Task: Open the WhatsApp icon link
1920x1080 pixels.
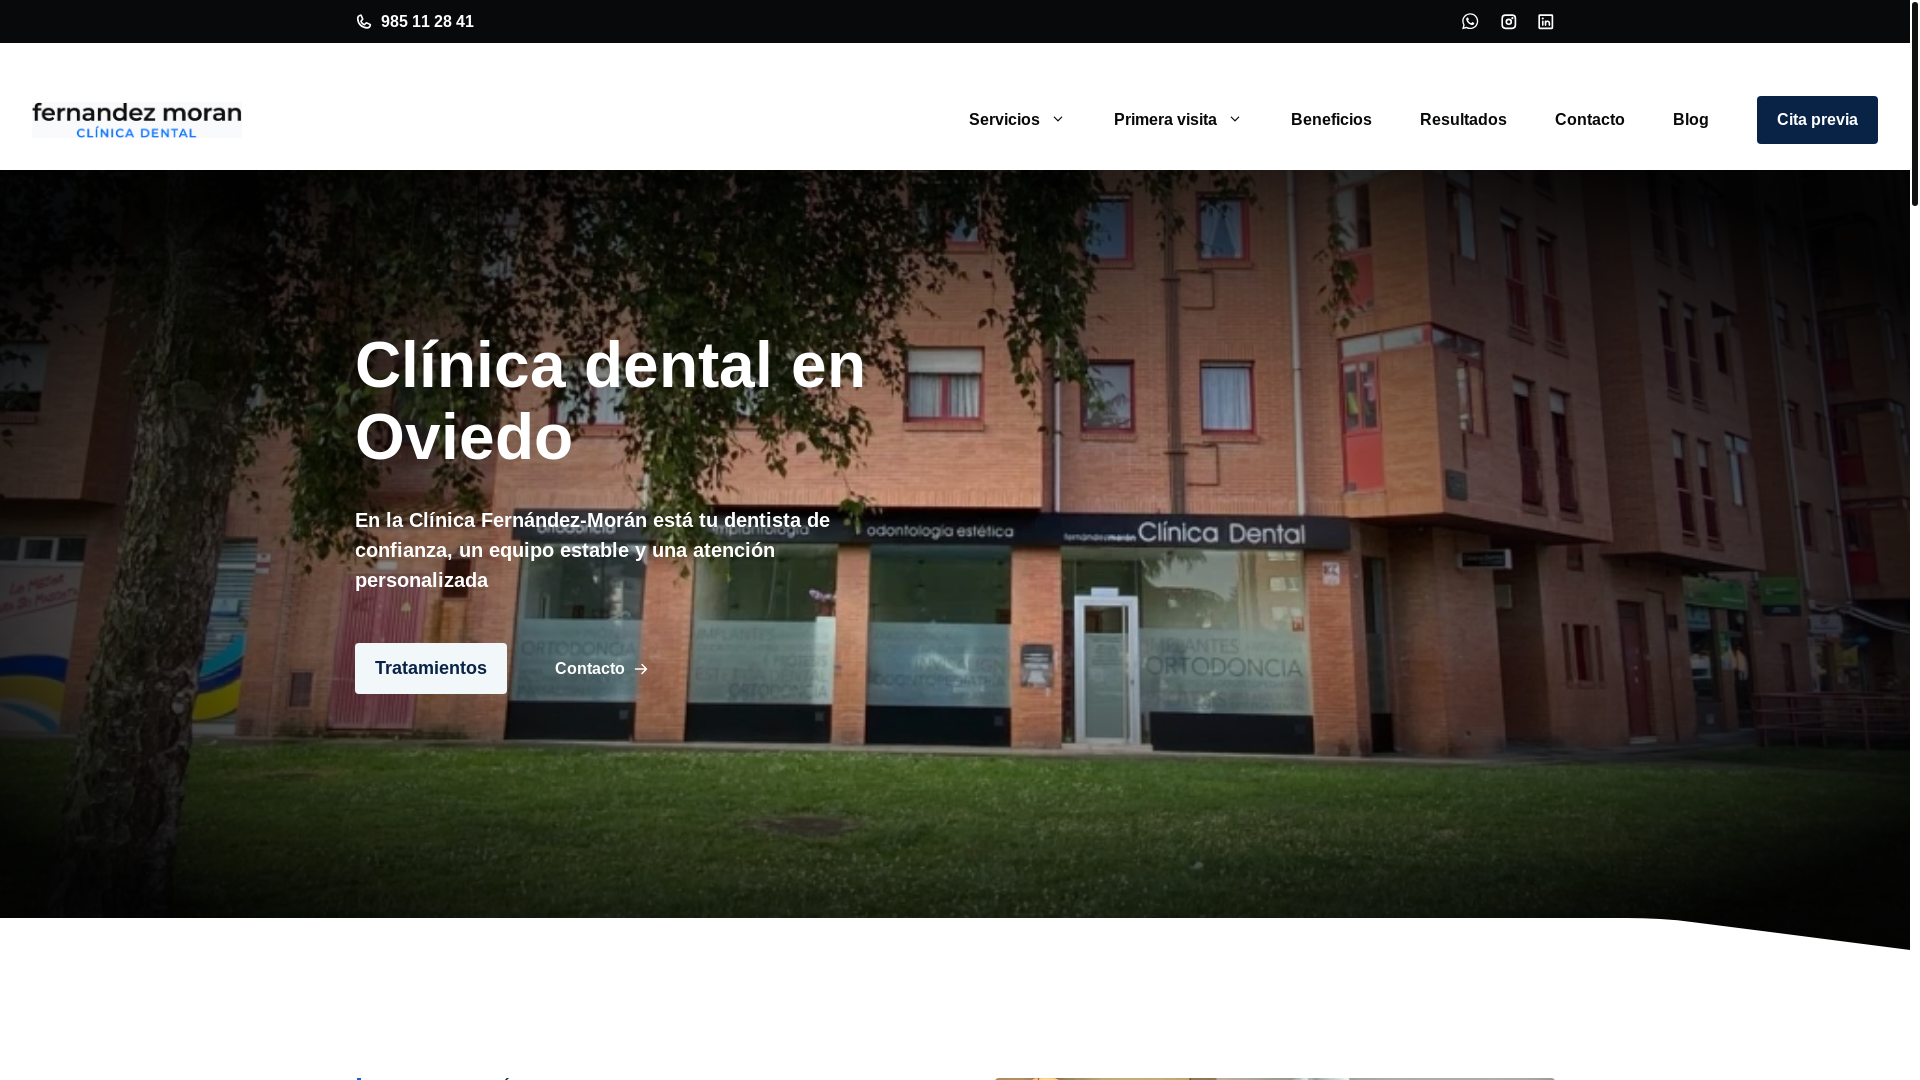Action: [1470, 21]
